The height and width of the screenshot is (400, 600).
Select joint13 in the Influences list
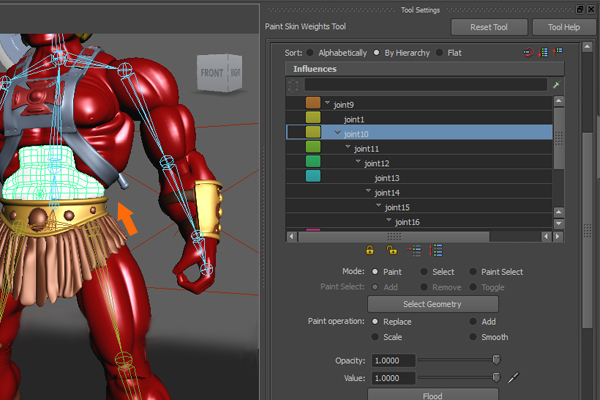coord(386,177)
